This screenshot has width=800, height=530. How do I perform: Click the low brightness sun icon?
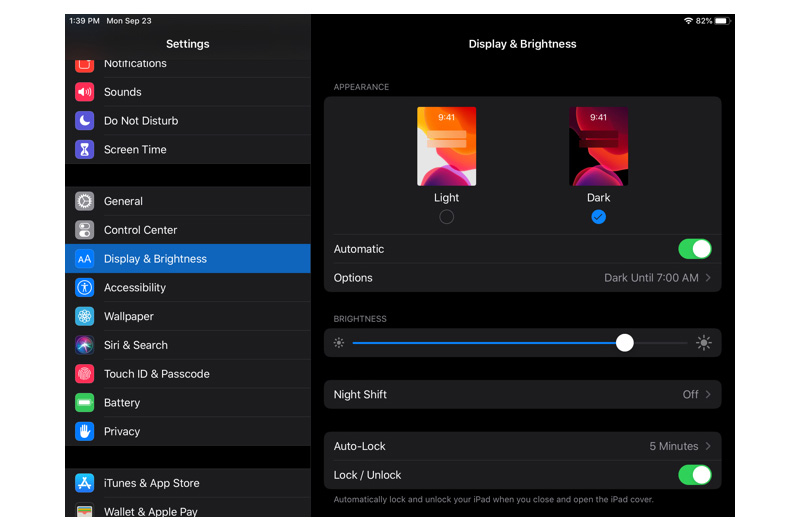(x=339, y=343)
